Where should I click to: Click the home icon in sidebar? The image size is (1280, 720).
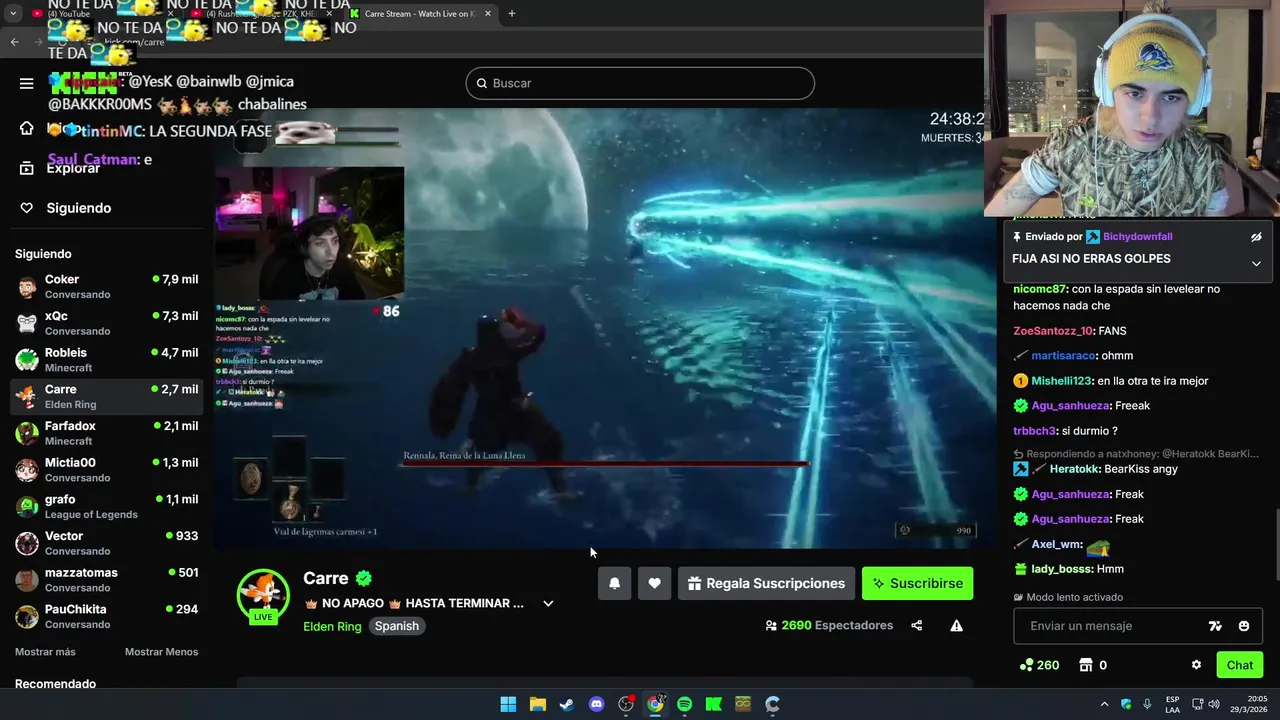tap(27, 128)
